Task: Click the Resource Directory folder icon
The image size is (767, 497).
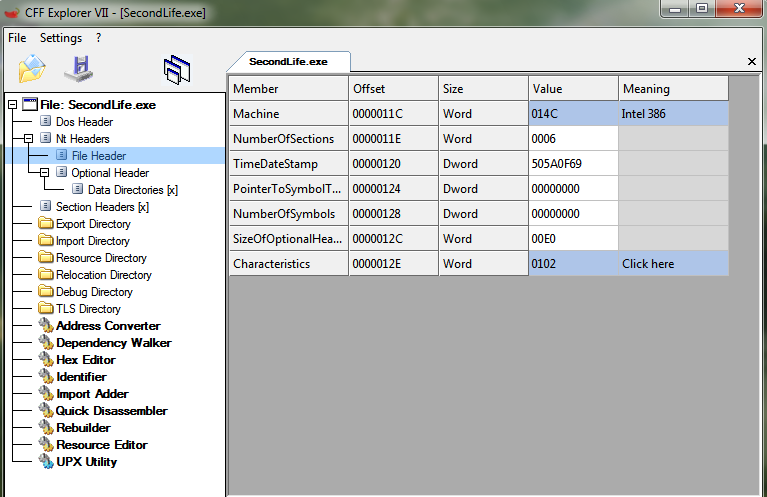Action: [x=46, y=257]
